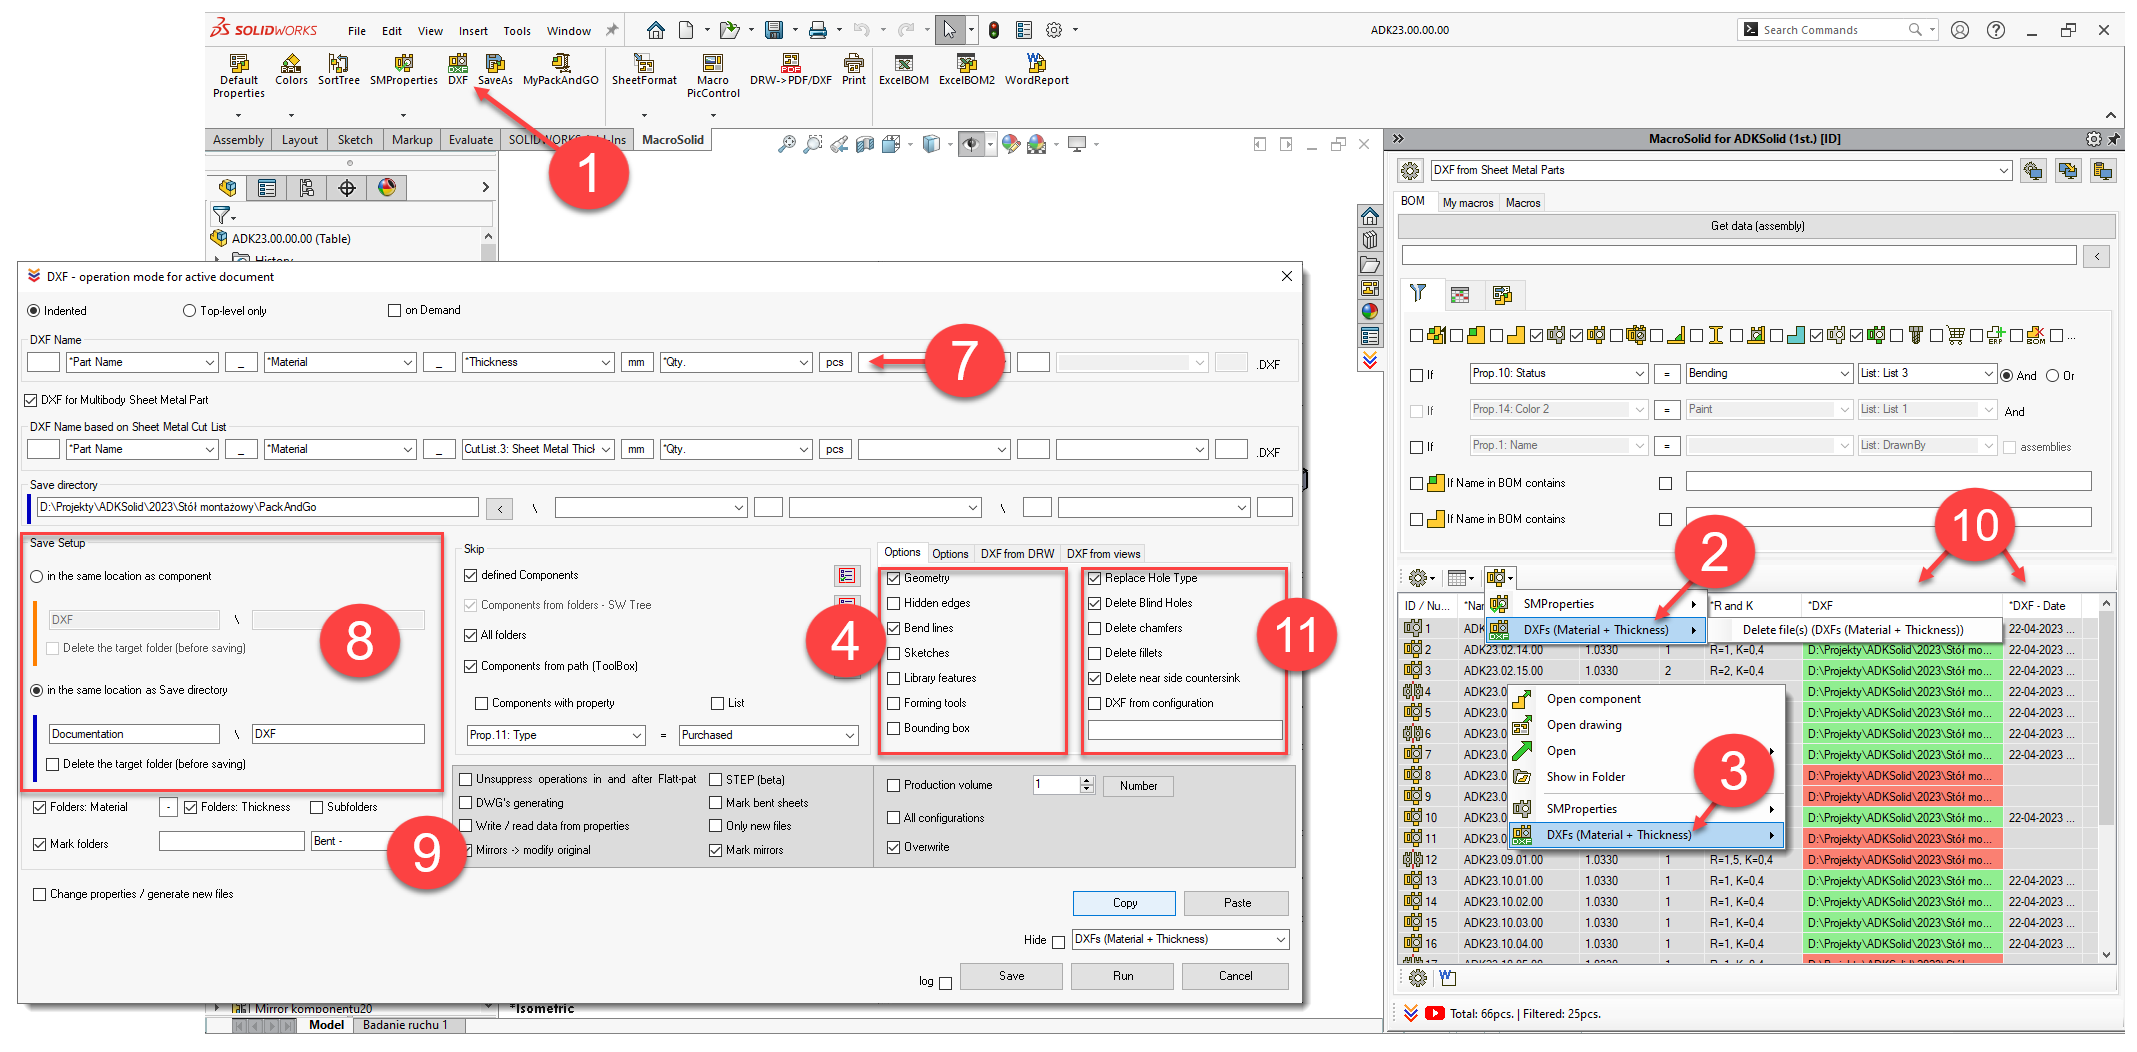Open the SMProperties macro

pyautogui.click(x=404, y=70)
